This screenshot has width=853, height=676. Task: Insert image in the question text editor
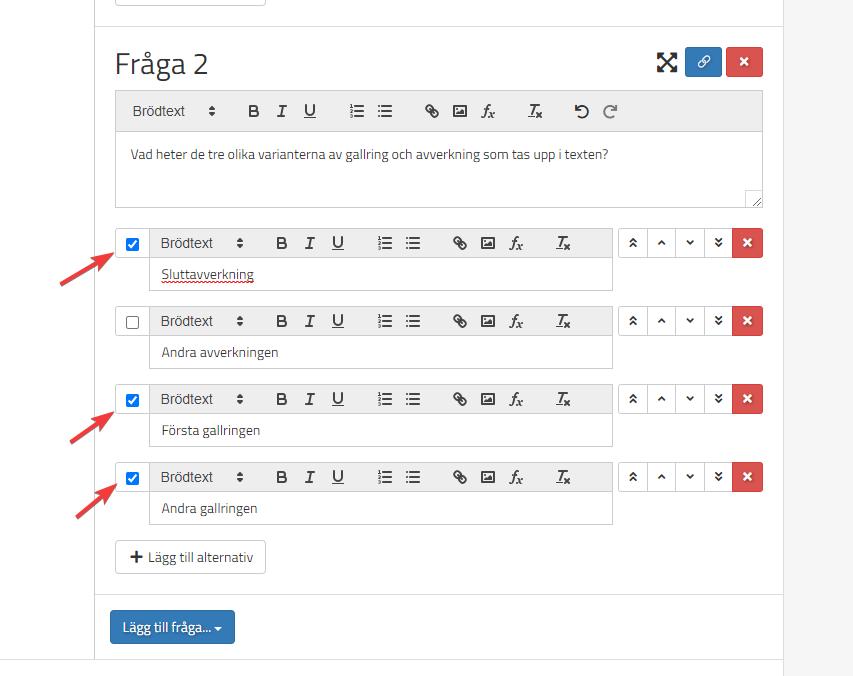tap(460, 111)
